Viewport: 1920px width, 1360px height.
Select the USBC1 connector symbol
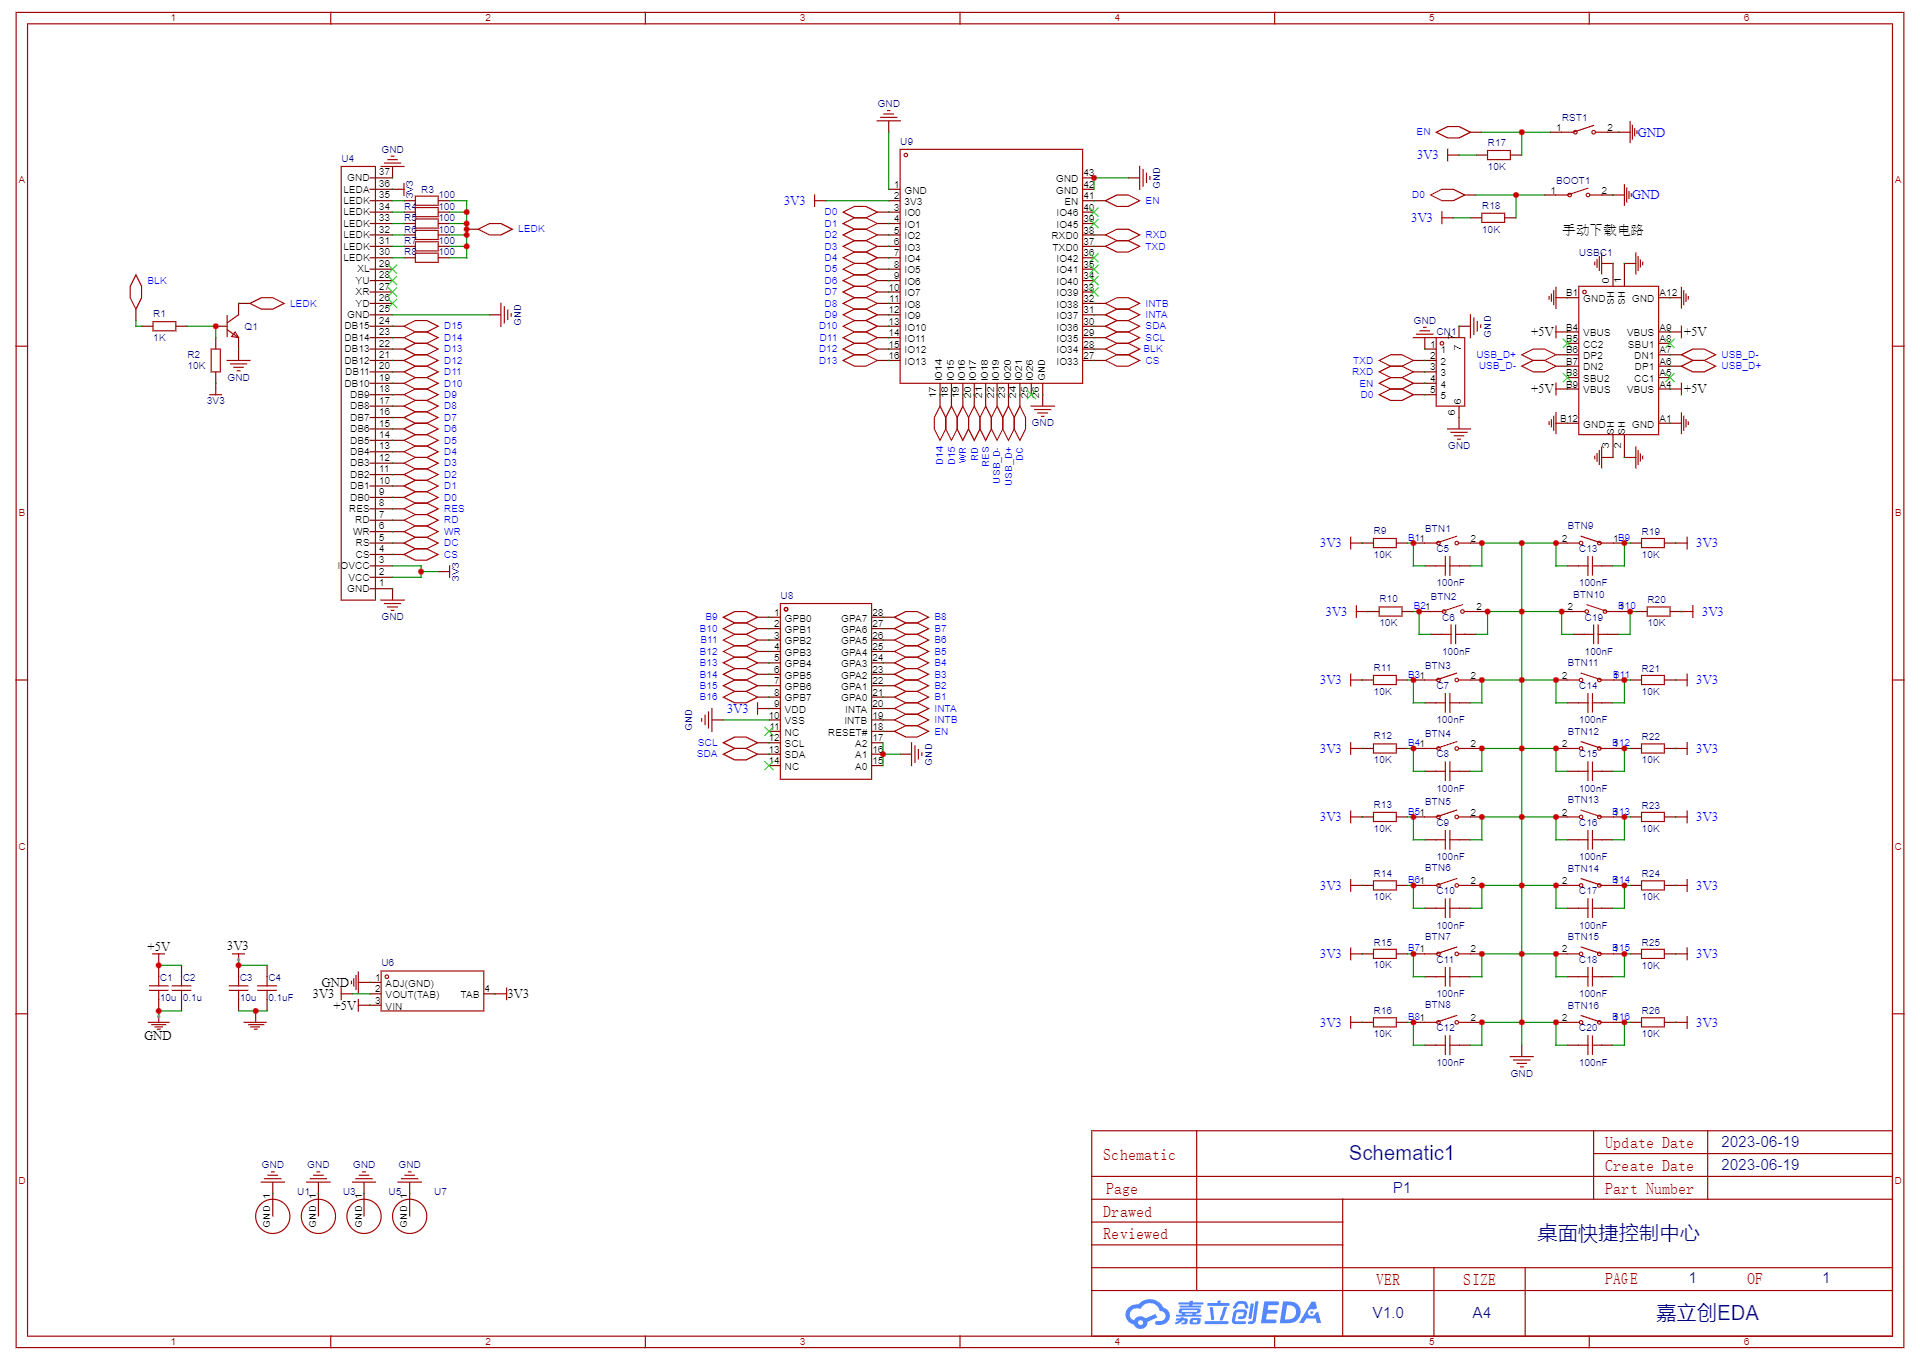(x=1618, y=360)
